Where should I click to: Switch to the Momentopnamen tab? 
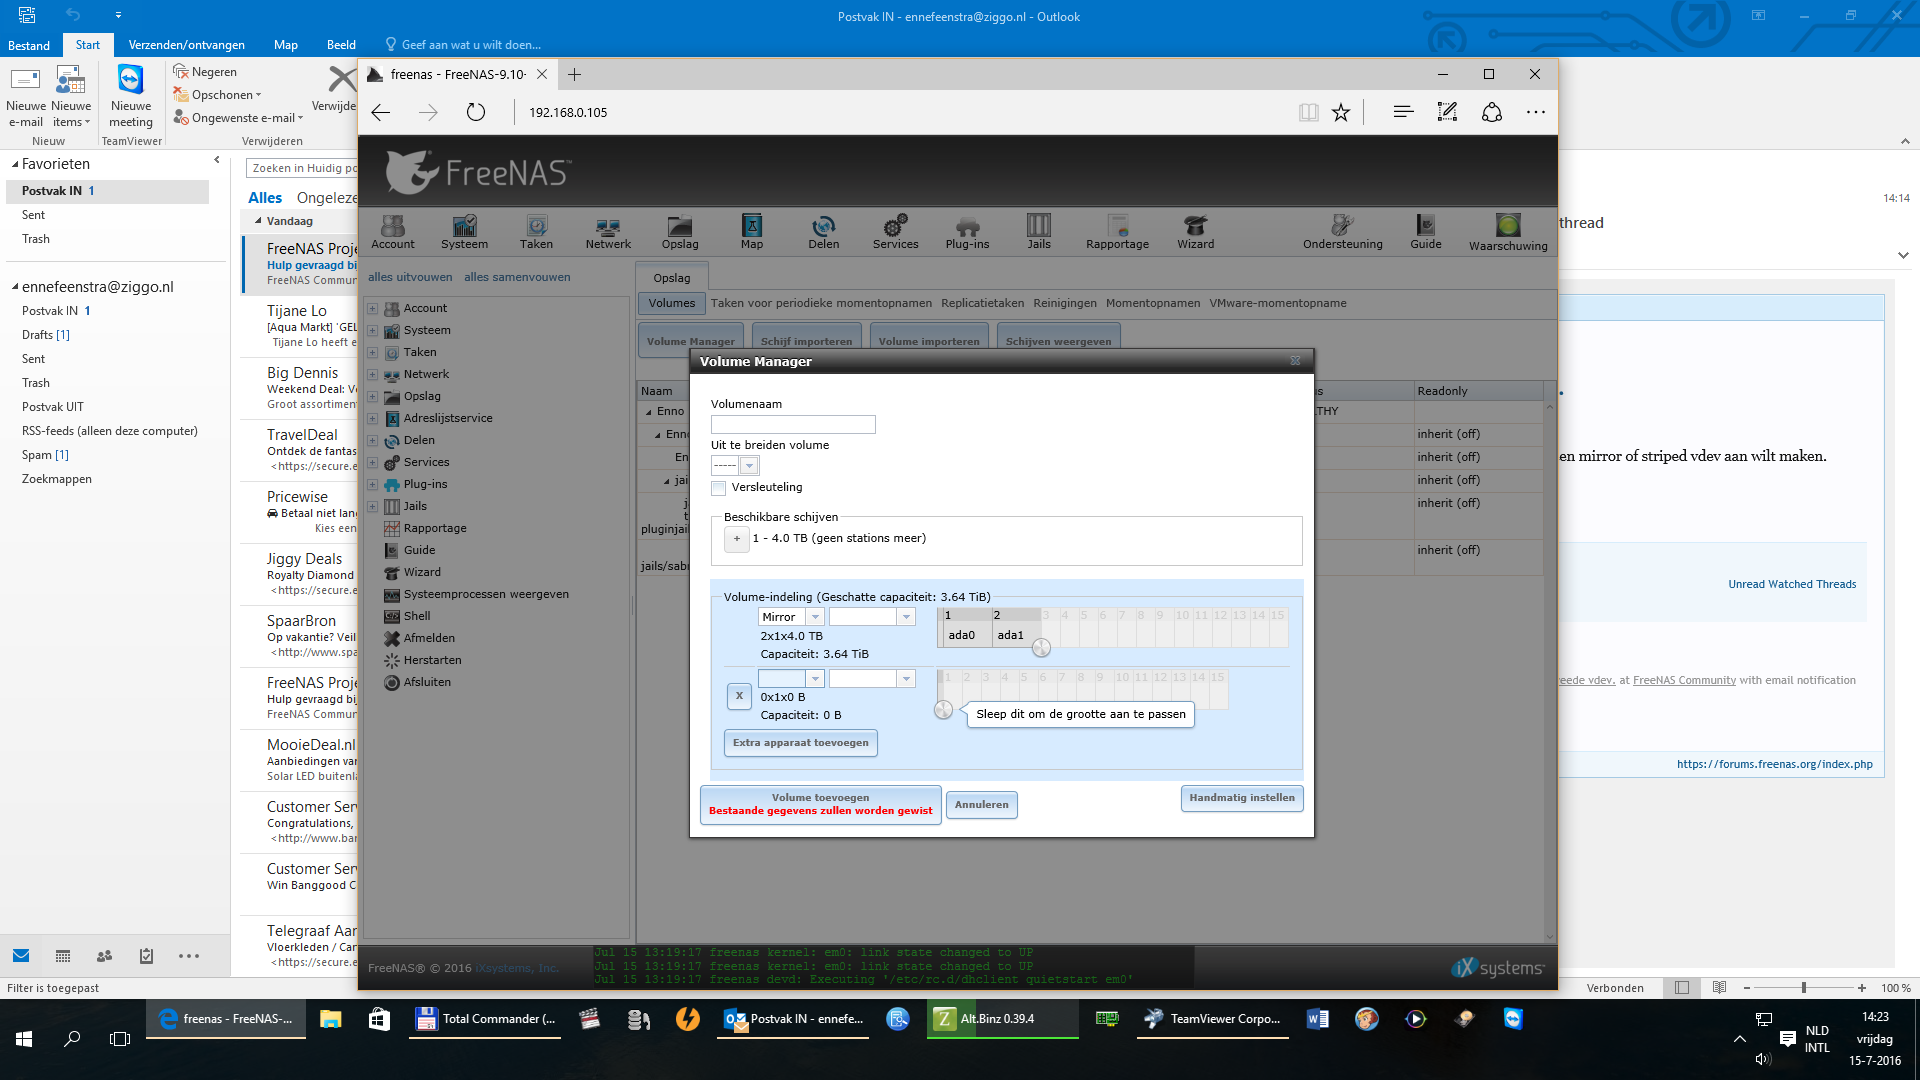[1153, 303]
